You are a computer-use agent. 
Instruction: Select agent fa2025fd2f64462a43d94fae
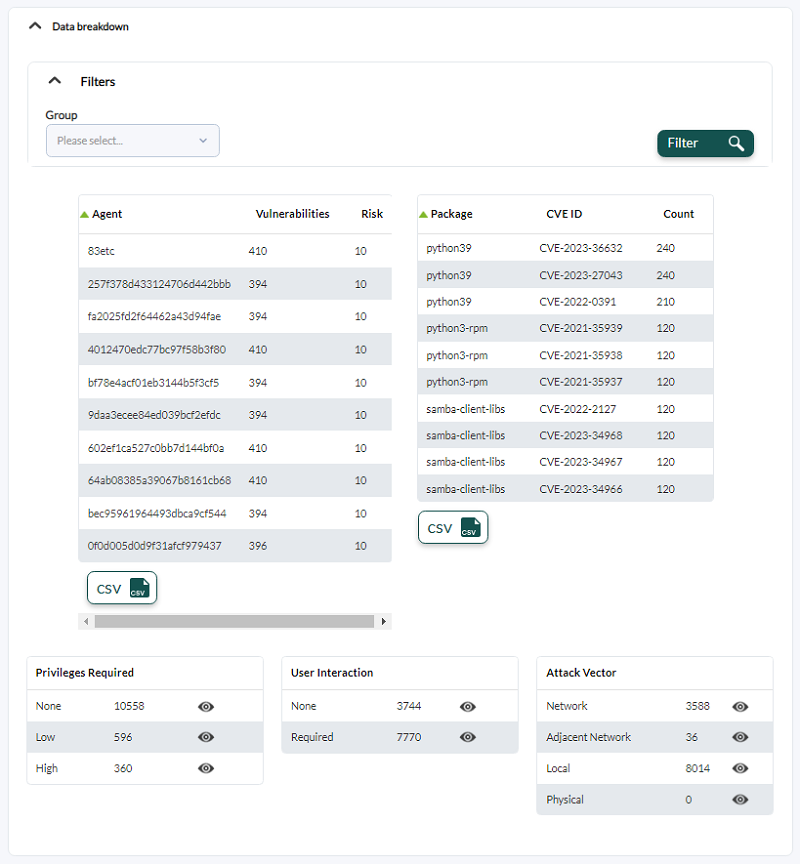(x=235, y=316)
